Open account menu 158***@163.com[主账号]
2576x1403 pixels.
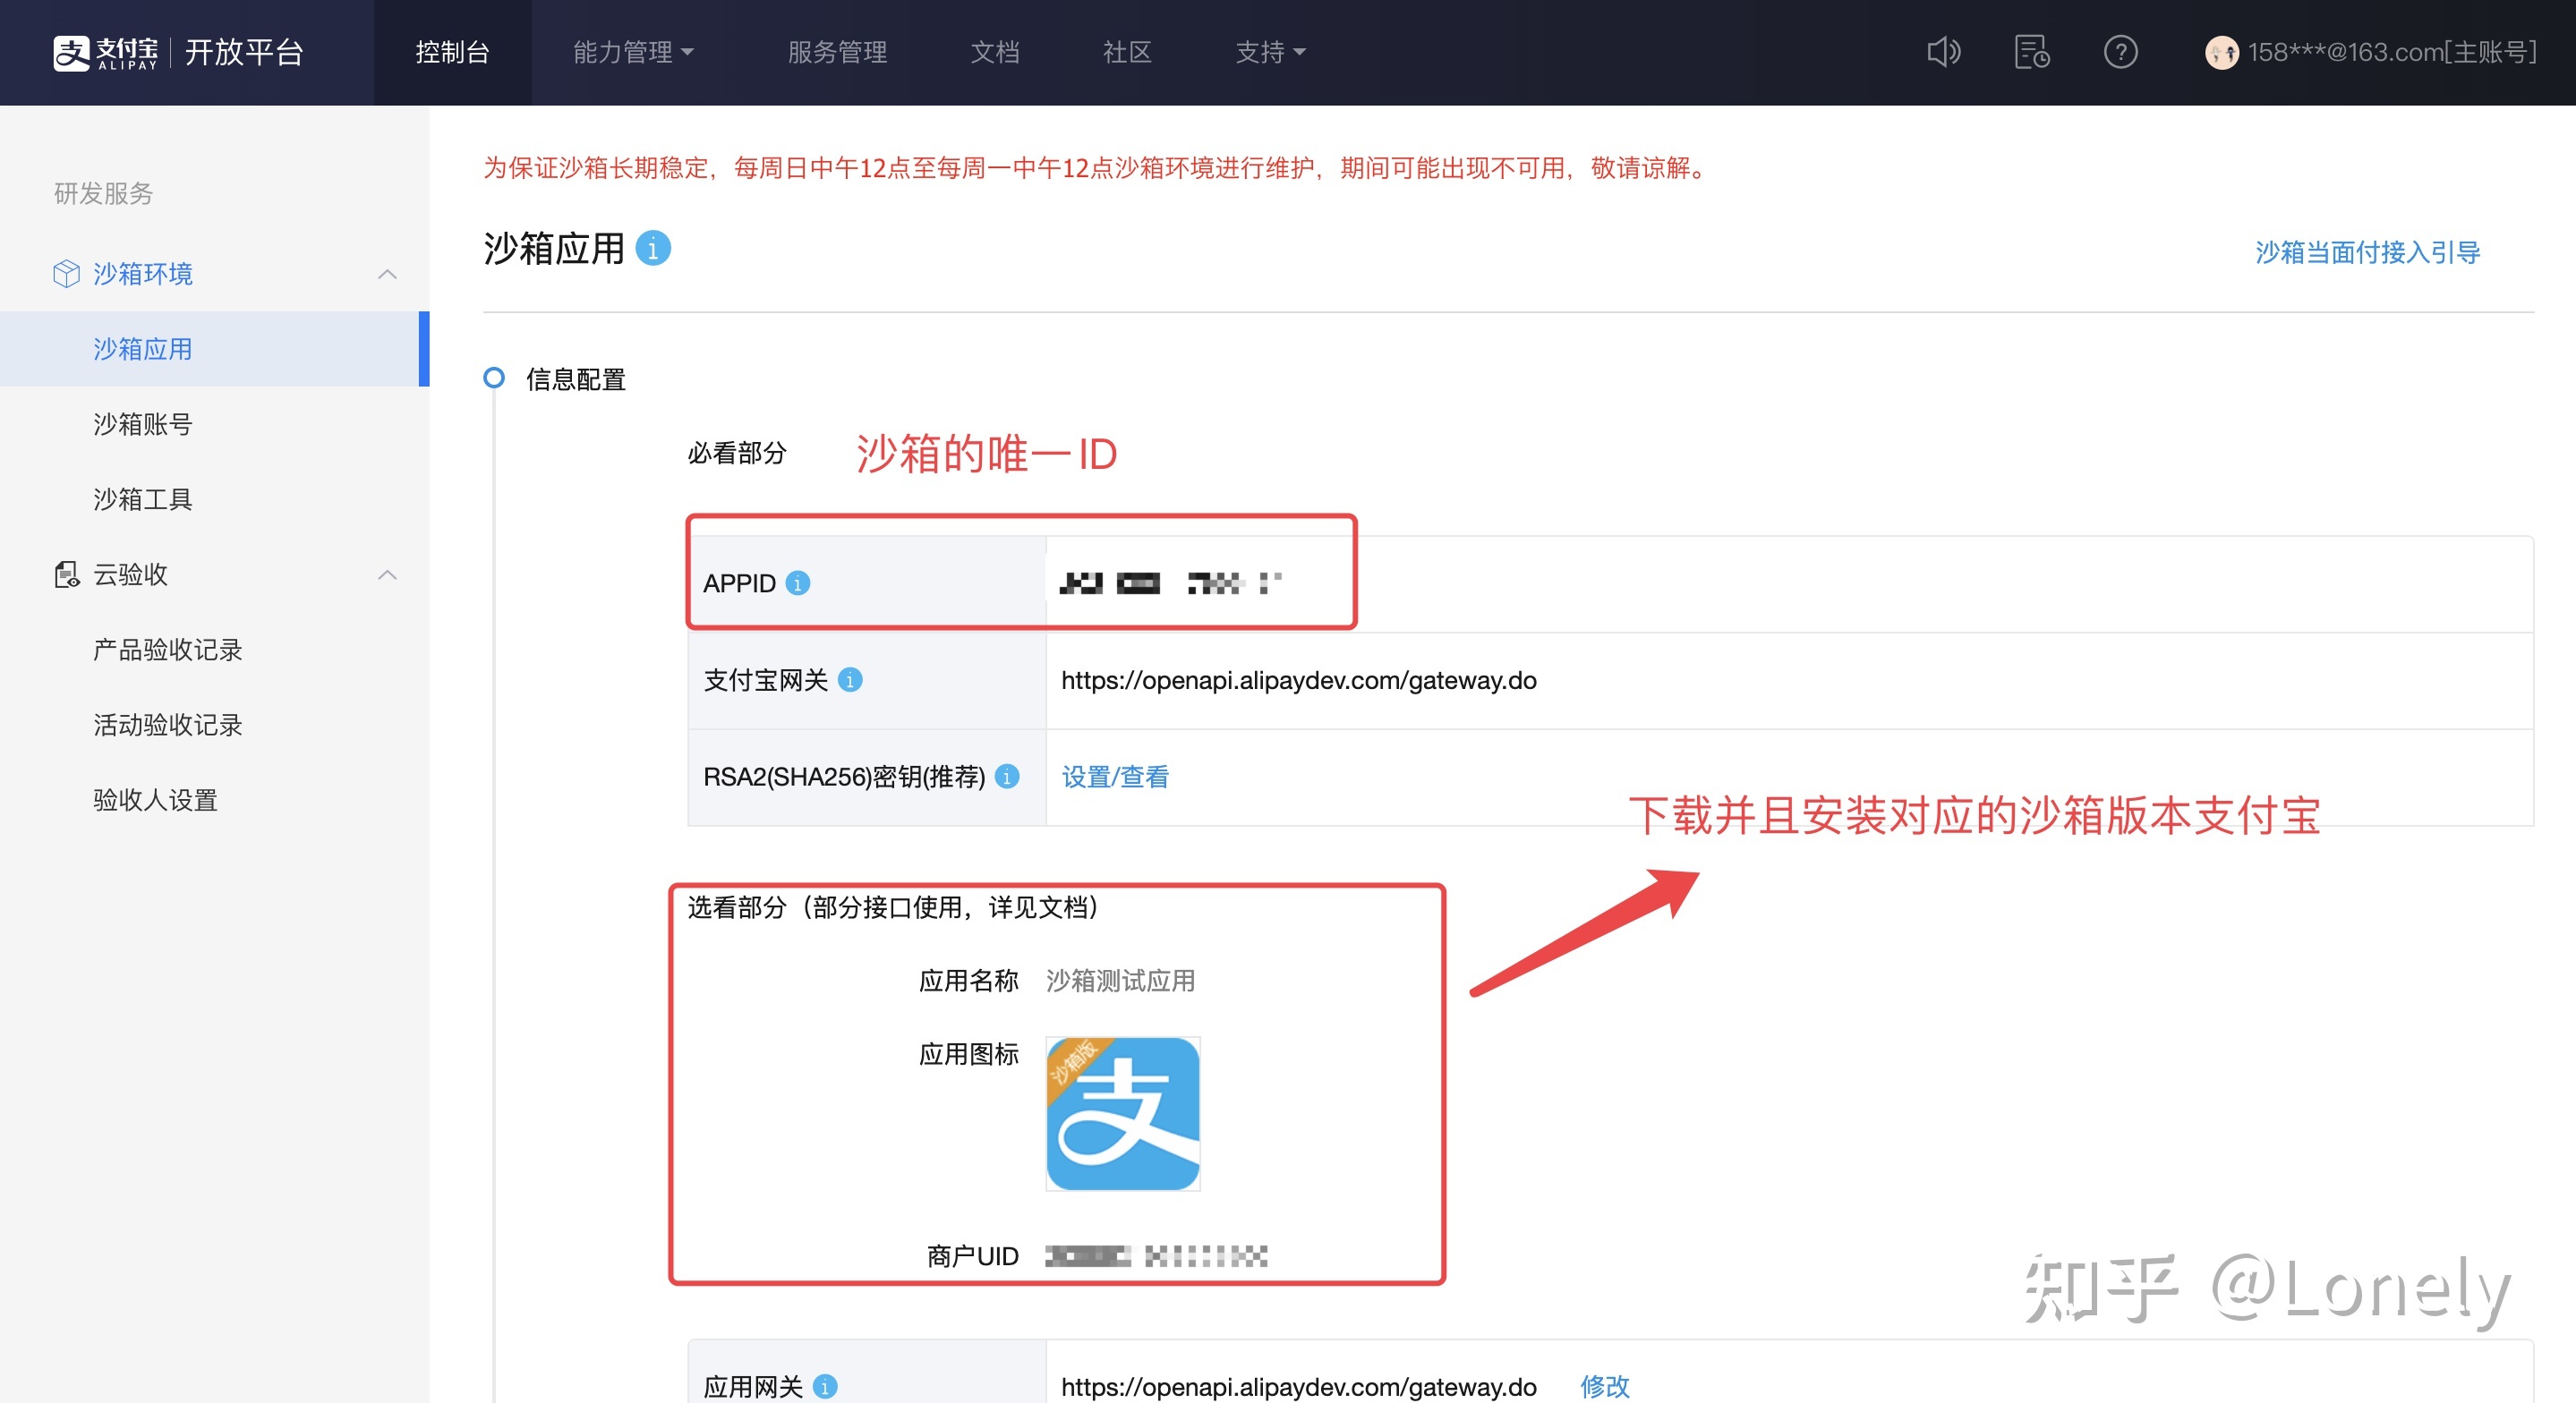[x=2391, y=52]
